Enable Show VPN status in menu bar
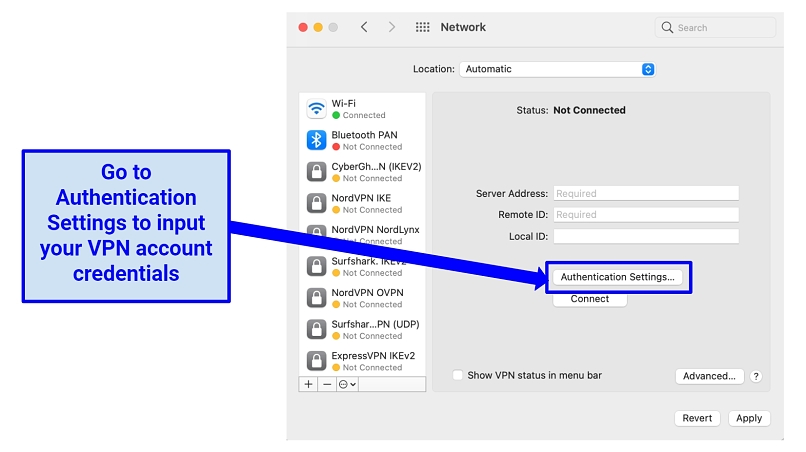806x452 pixels. (x=457, y=375)
